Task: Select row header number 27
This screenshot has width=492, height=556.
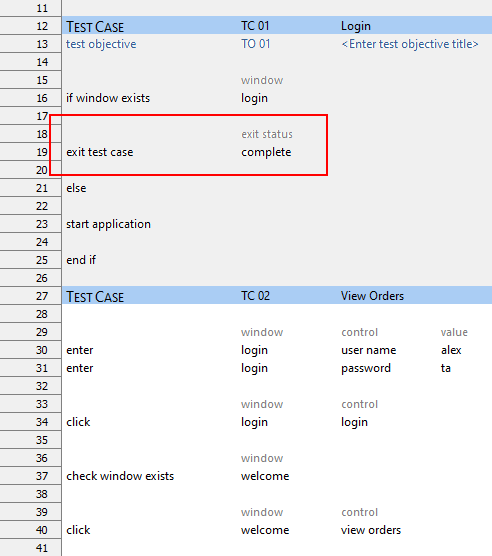Action: click(x=30, y=296)
